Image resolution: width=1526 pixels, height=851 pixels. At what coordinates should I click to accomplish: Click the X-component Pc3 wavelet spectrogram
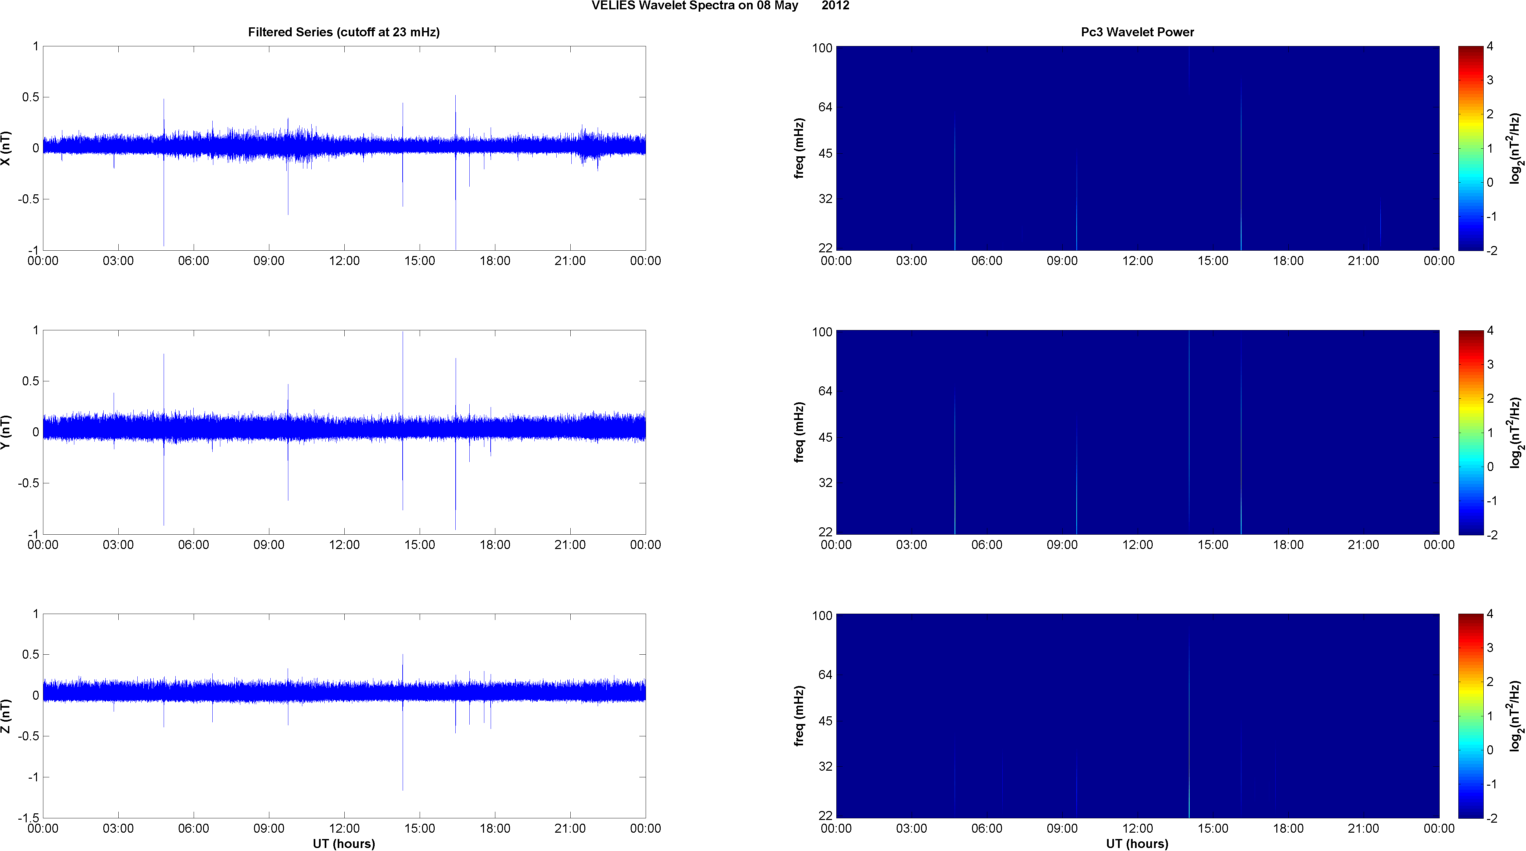(1137, 148)
